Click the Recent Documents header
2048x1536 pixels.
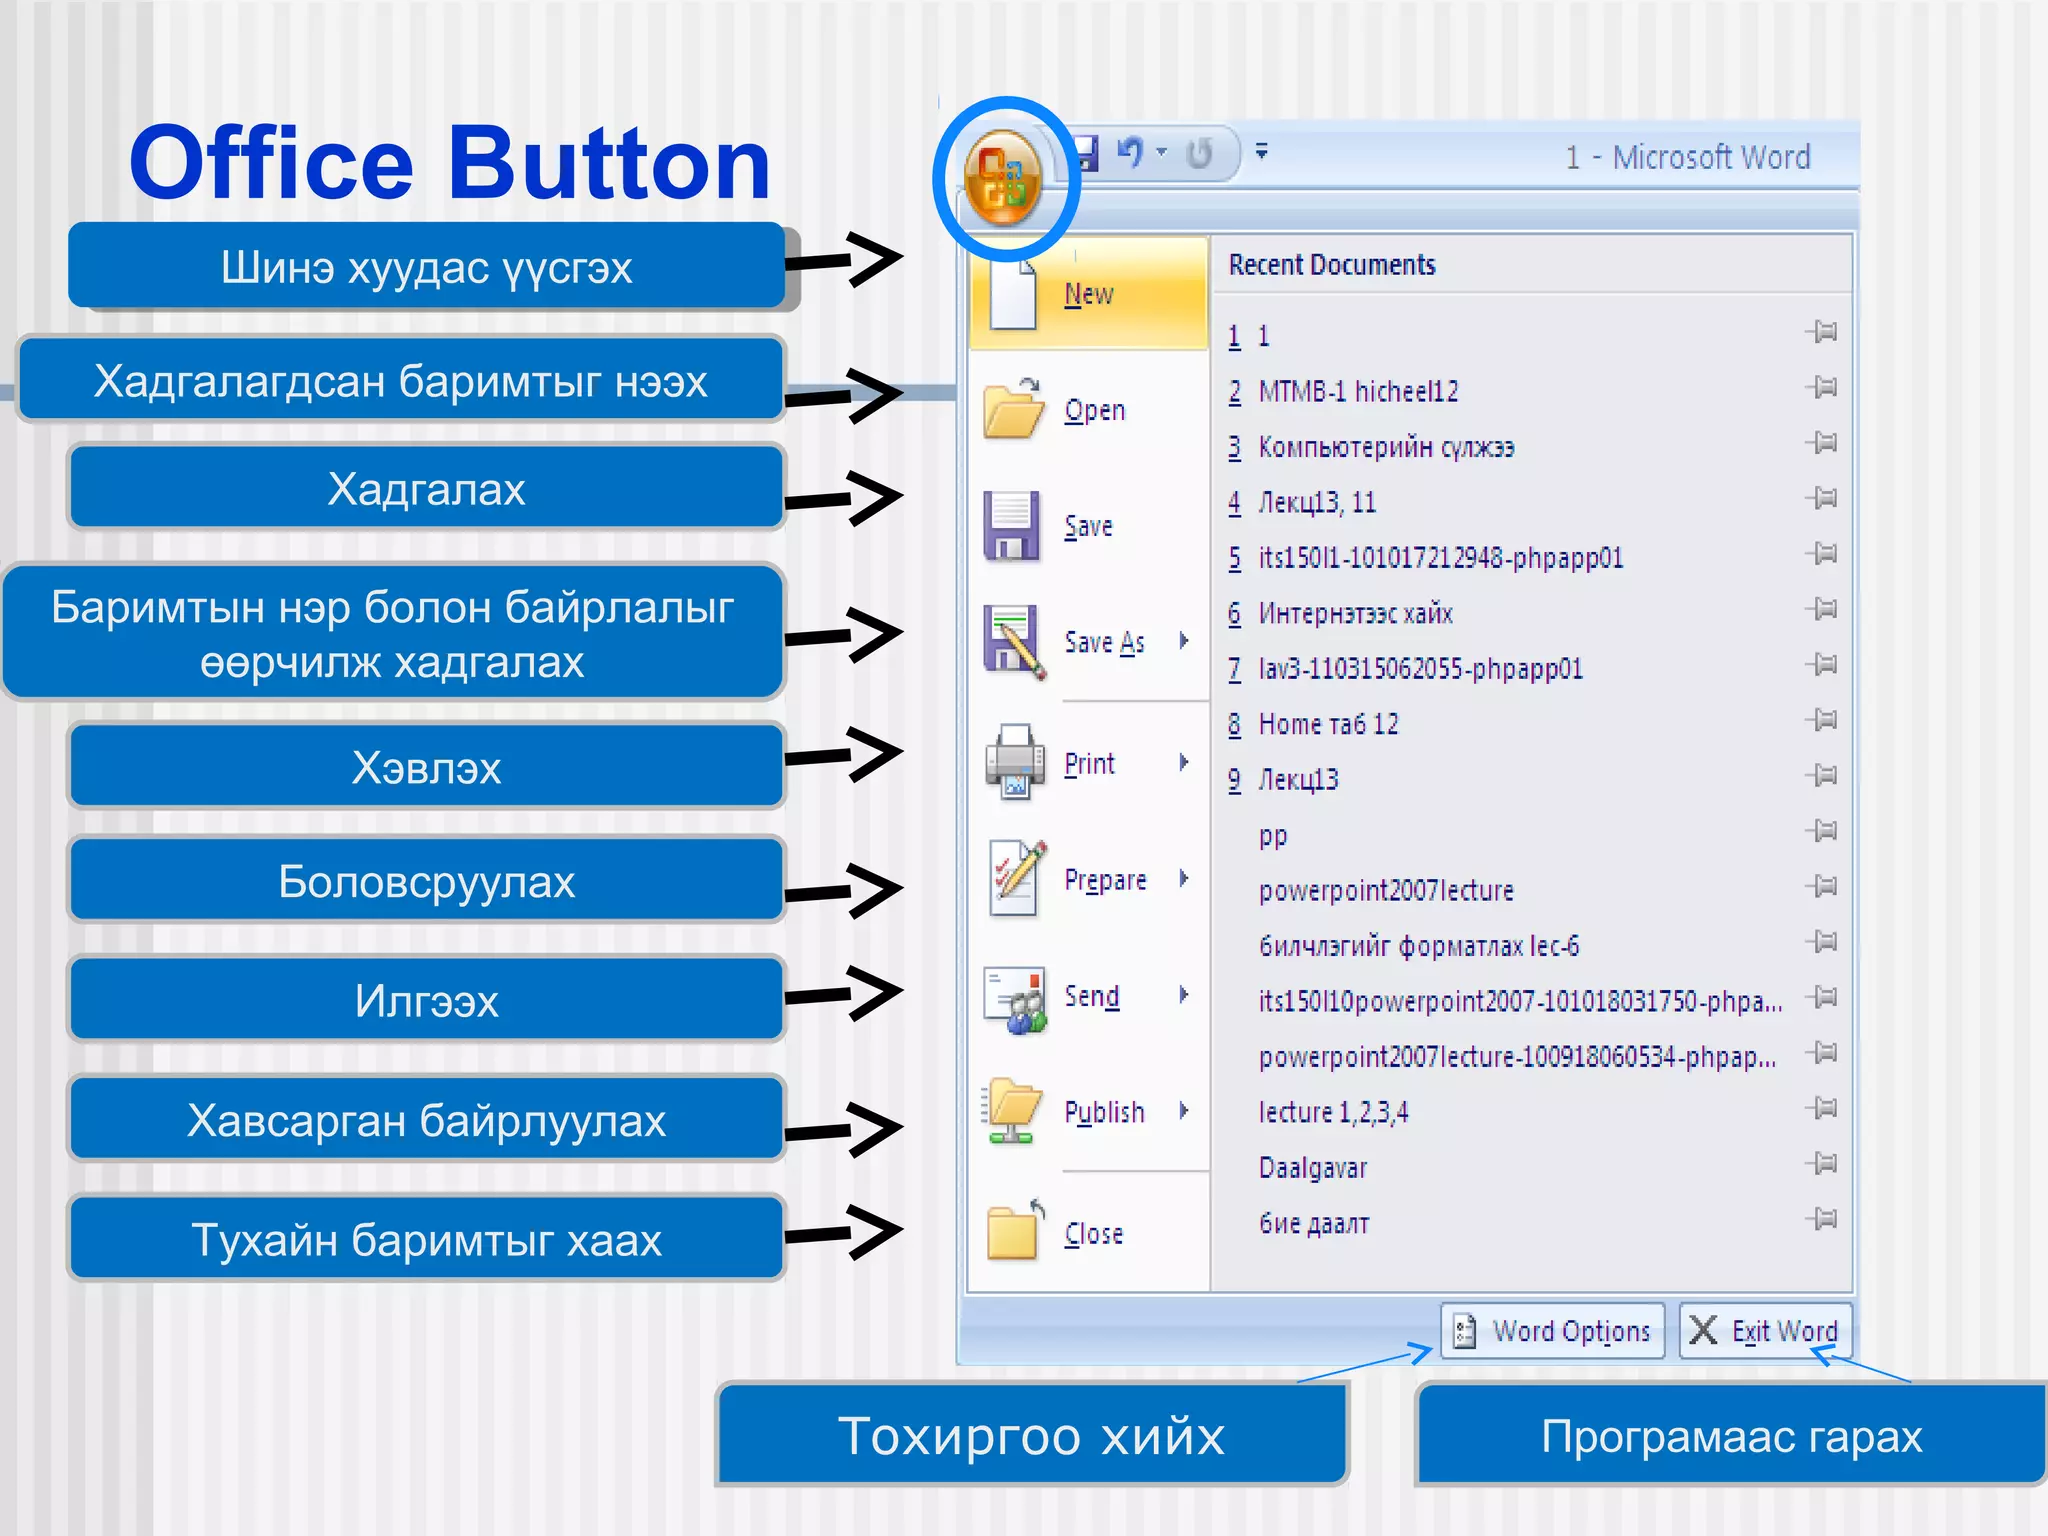pos(1332,265)
